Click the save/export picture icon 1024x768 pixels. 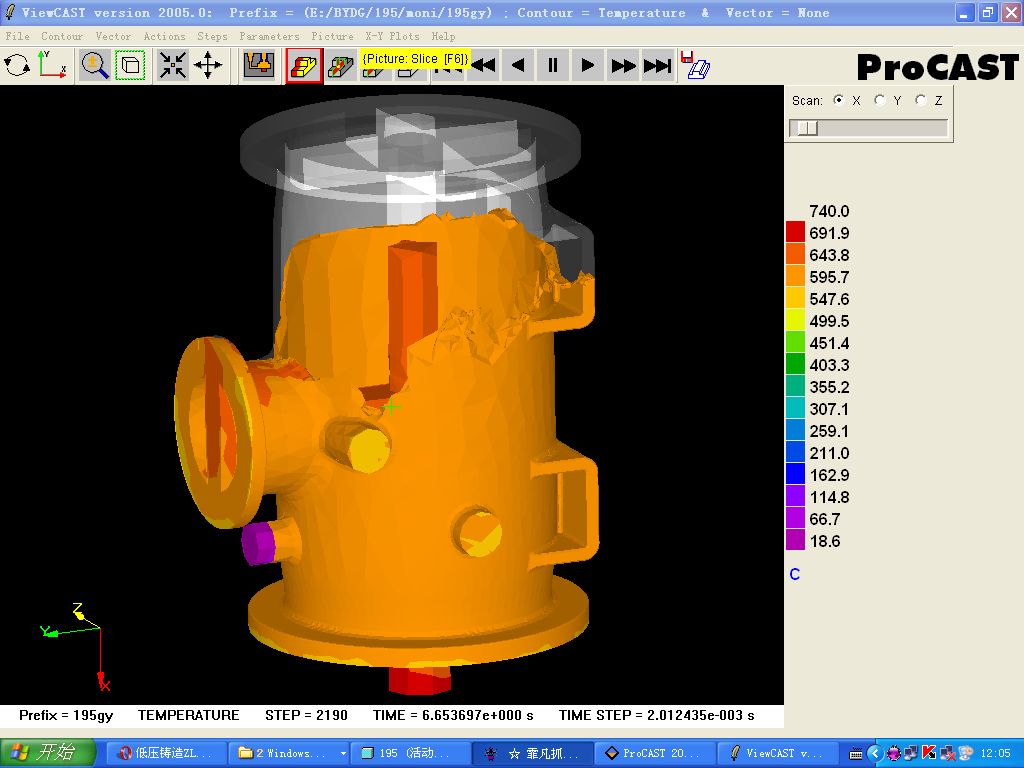pyautogui.click(x=695, y=65)
